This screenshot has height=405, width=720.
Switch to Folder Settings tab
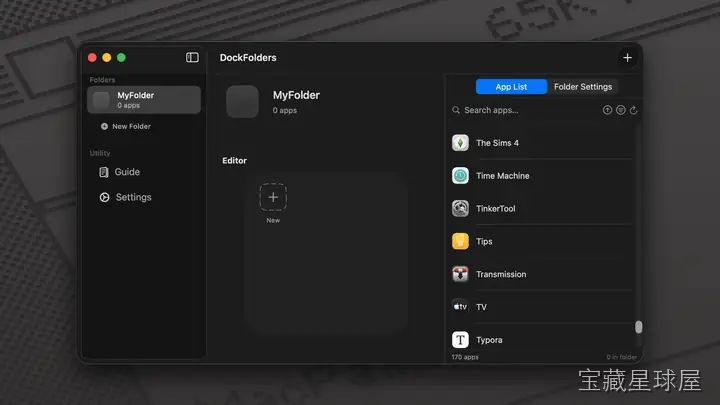pos(583,87)
